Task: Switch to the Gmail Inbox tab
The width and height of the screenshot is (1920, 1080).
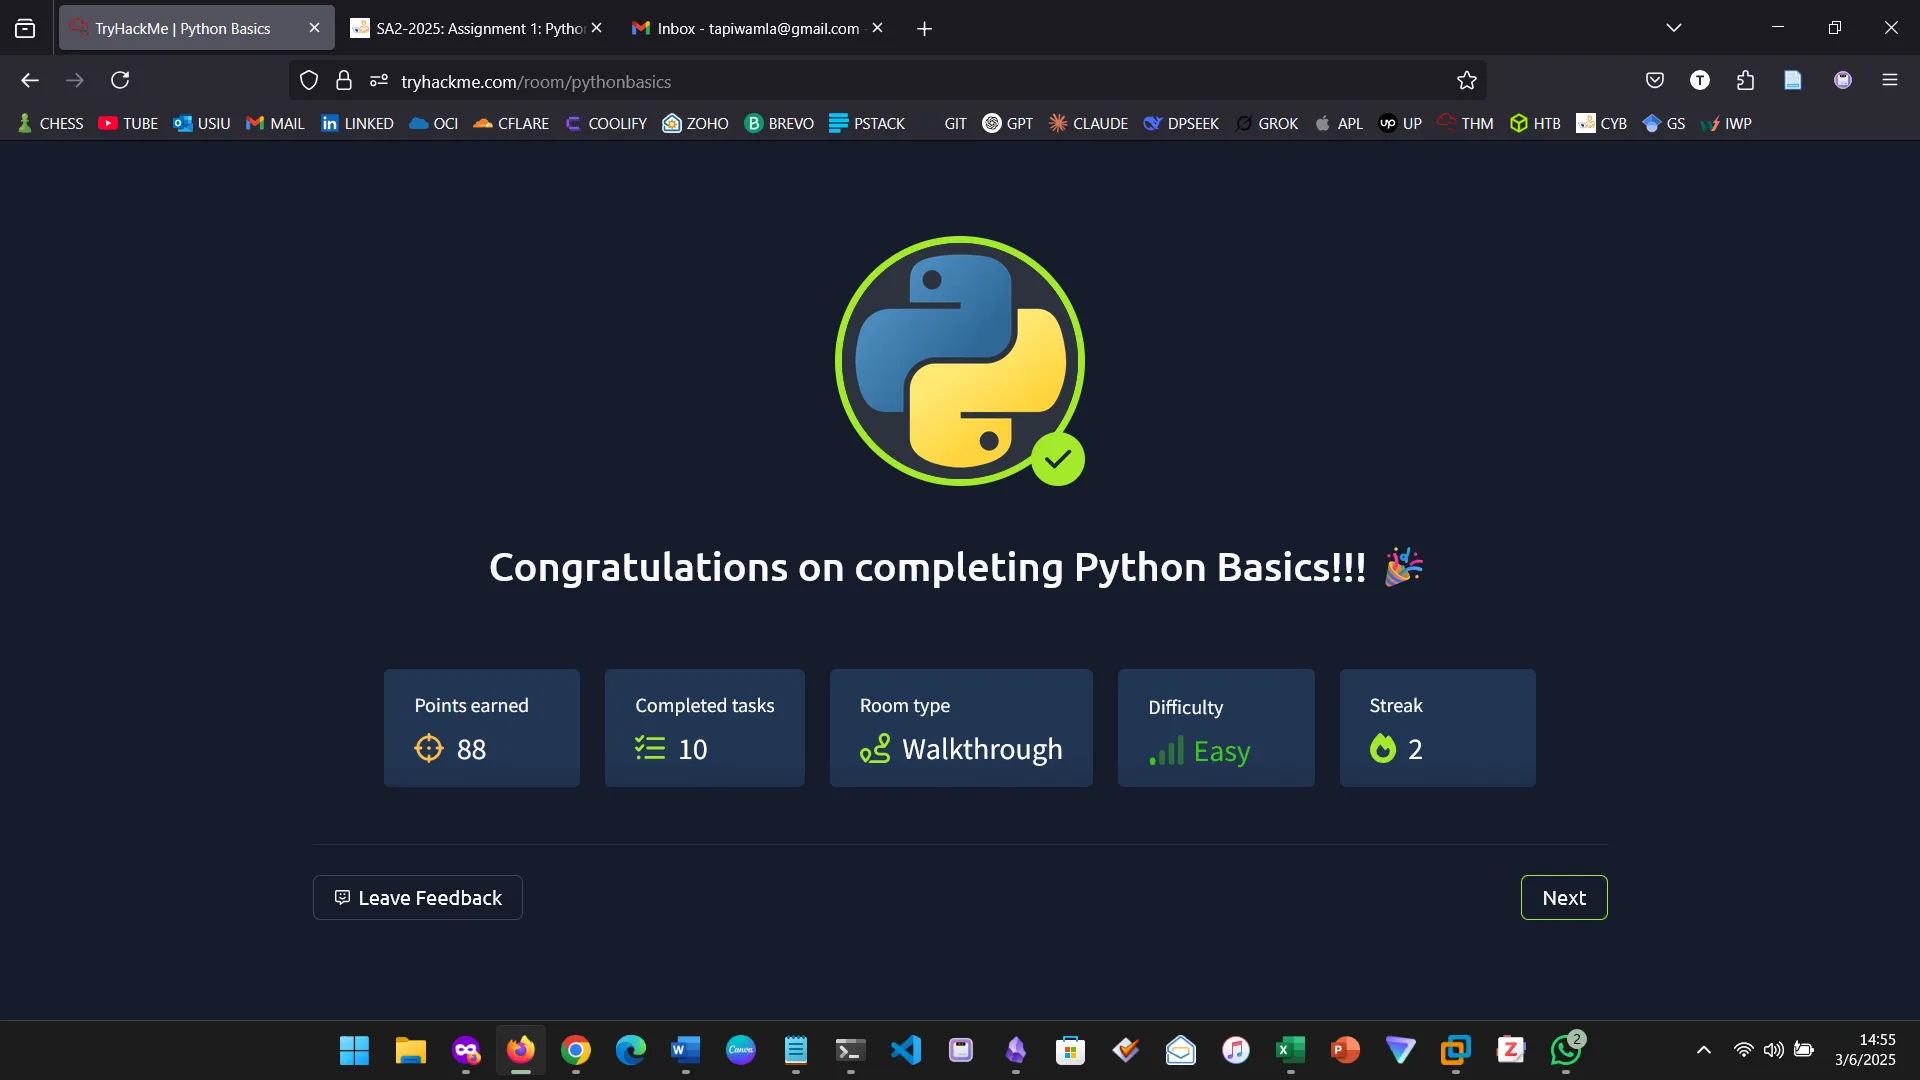Action: [750, 28]
